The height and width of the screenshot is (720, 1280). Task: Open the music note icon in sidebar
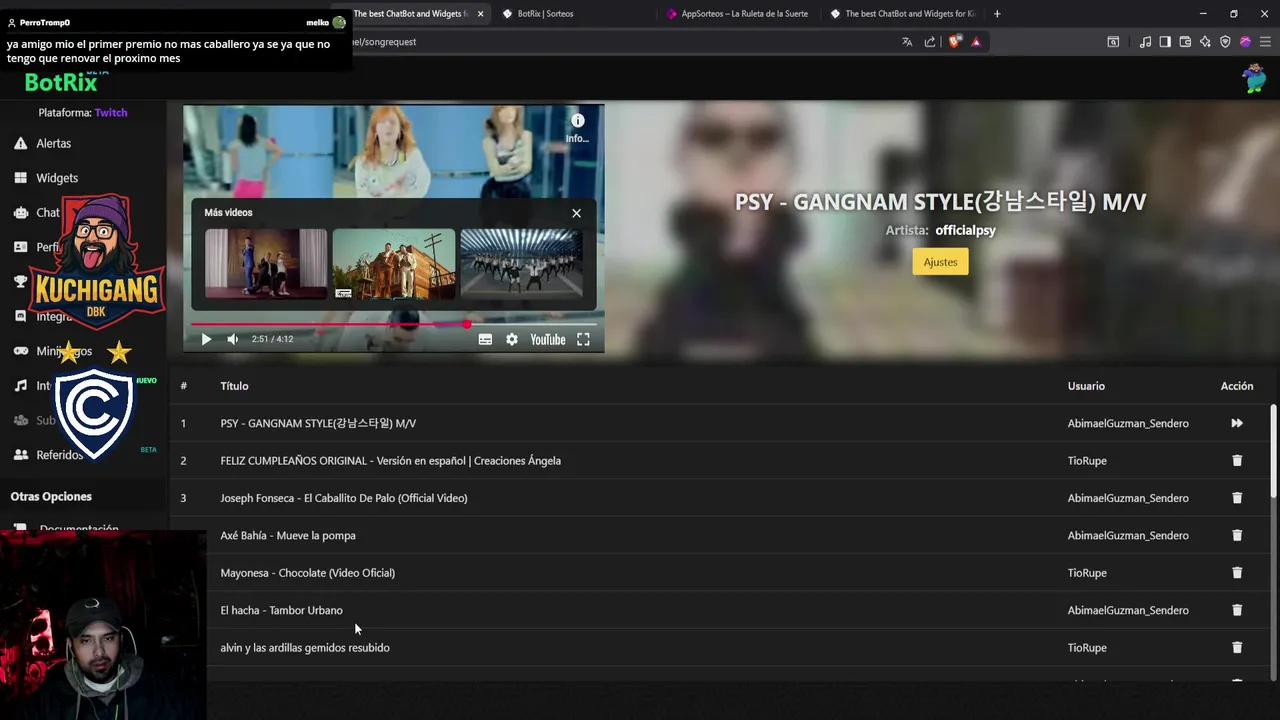pyautogui.click(x=20, y=385)
